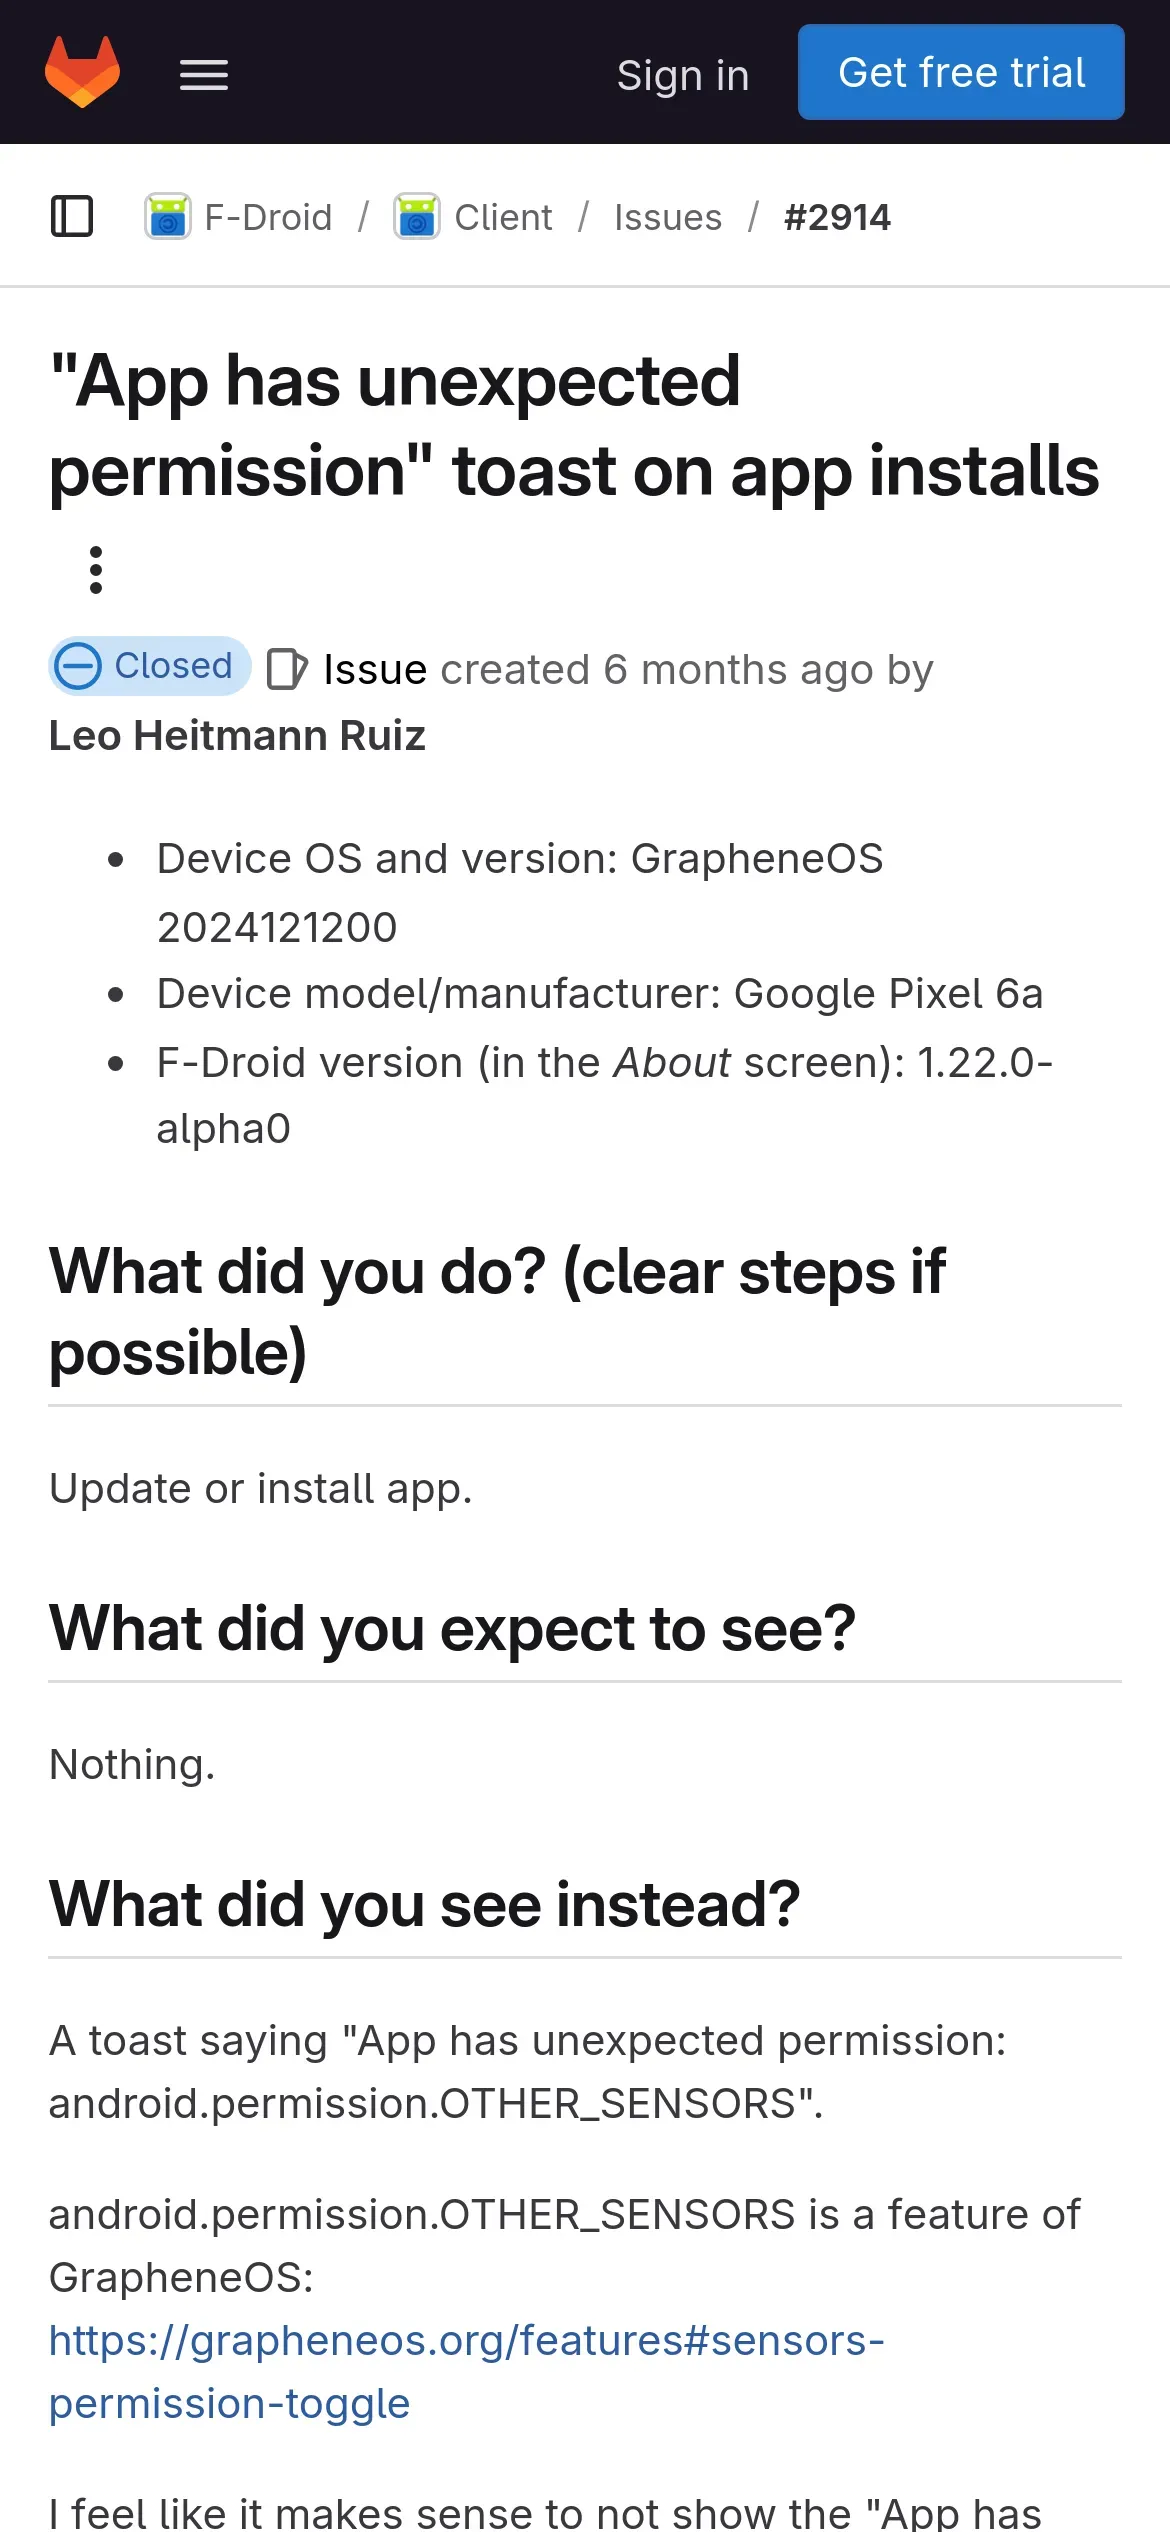Viewport: 1170px width, 2532px height.
Task: Open the grapheneos.org sensors permission link
Action: pos(467,2371)
